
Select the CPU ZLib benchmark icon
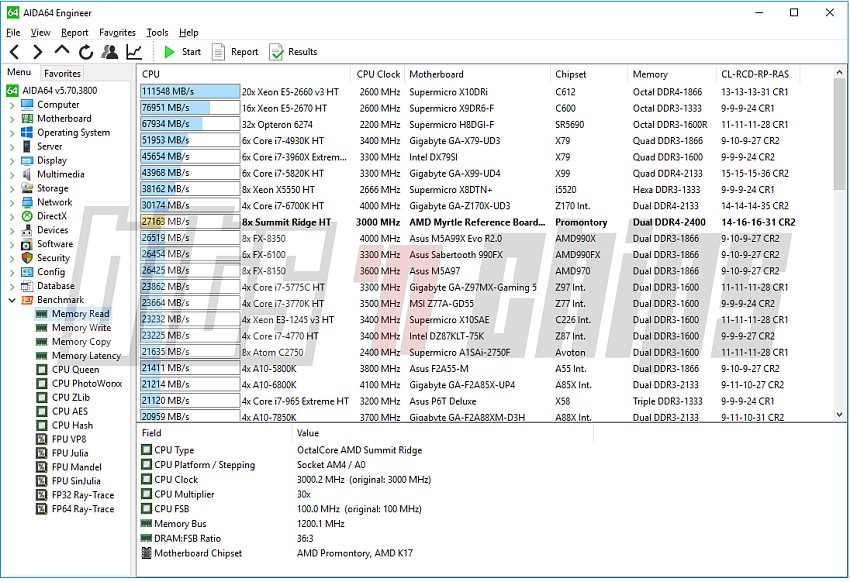tap(41, 398)
